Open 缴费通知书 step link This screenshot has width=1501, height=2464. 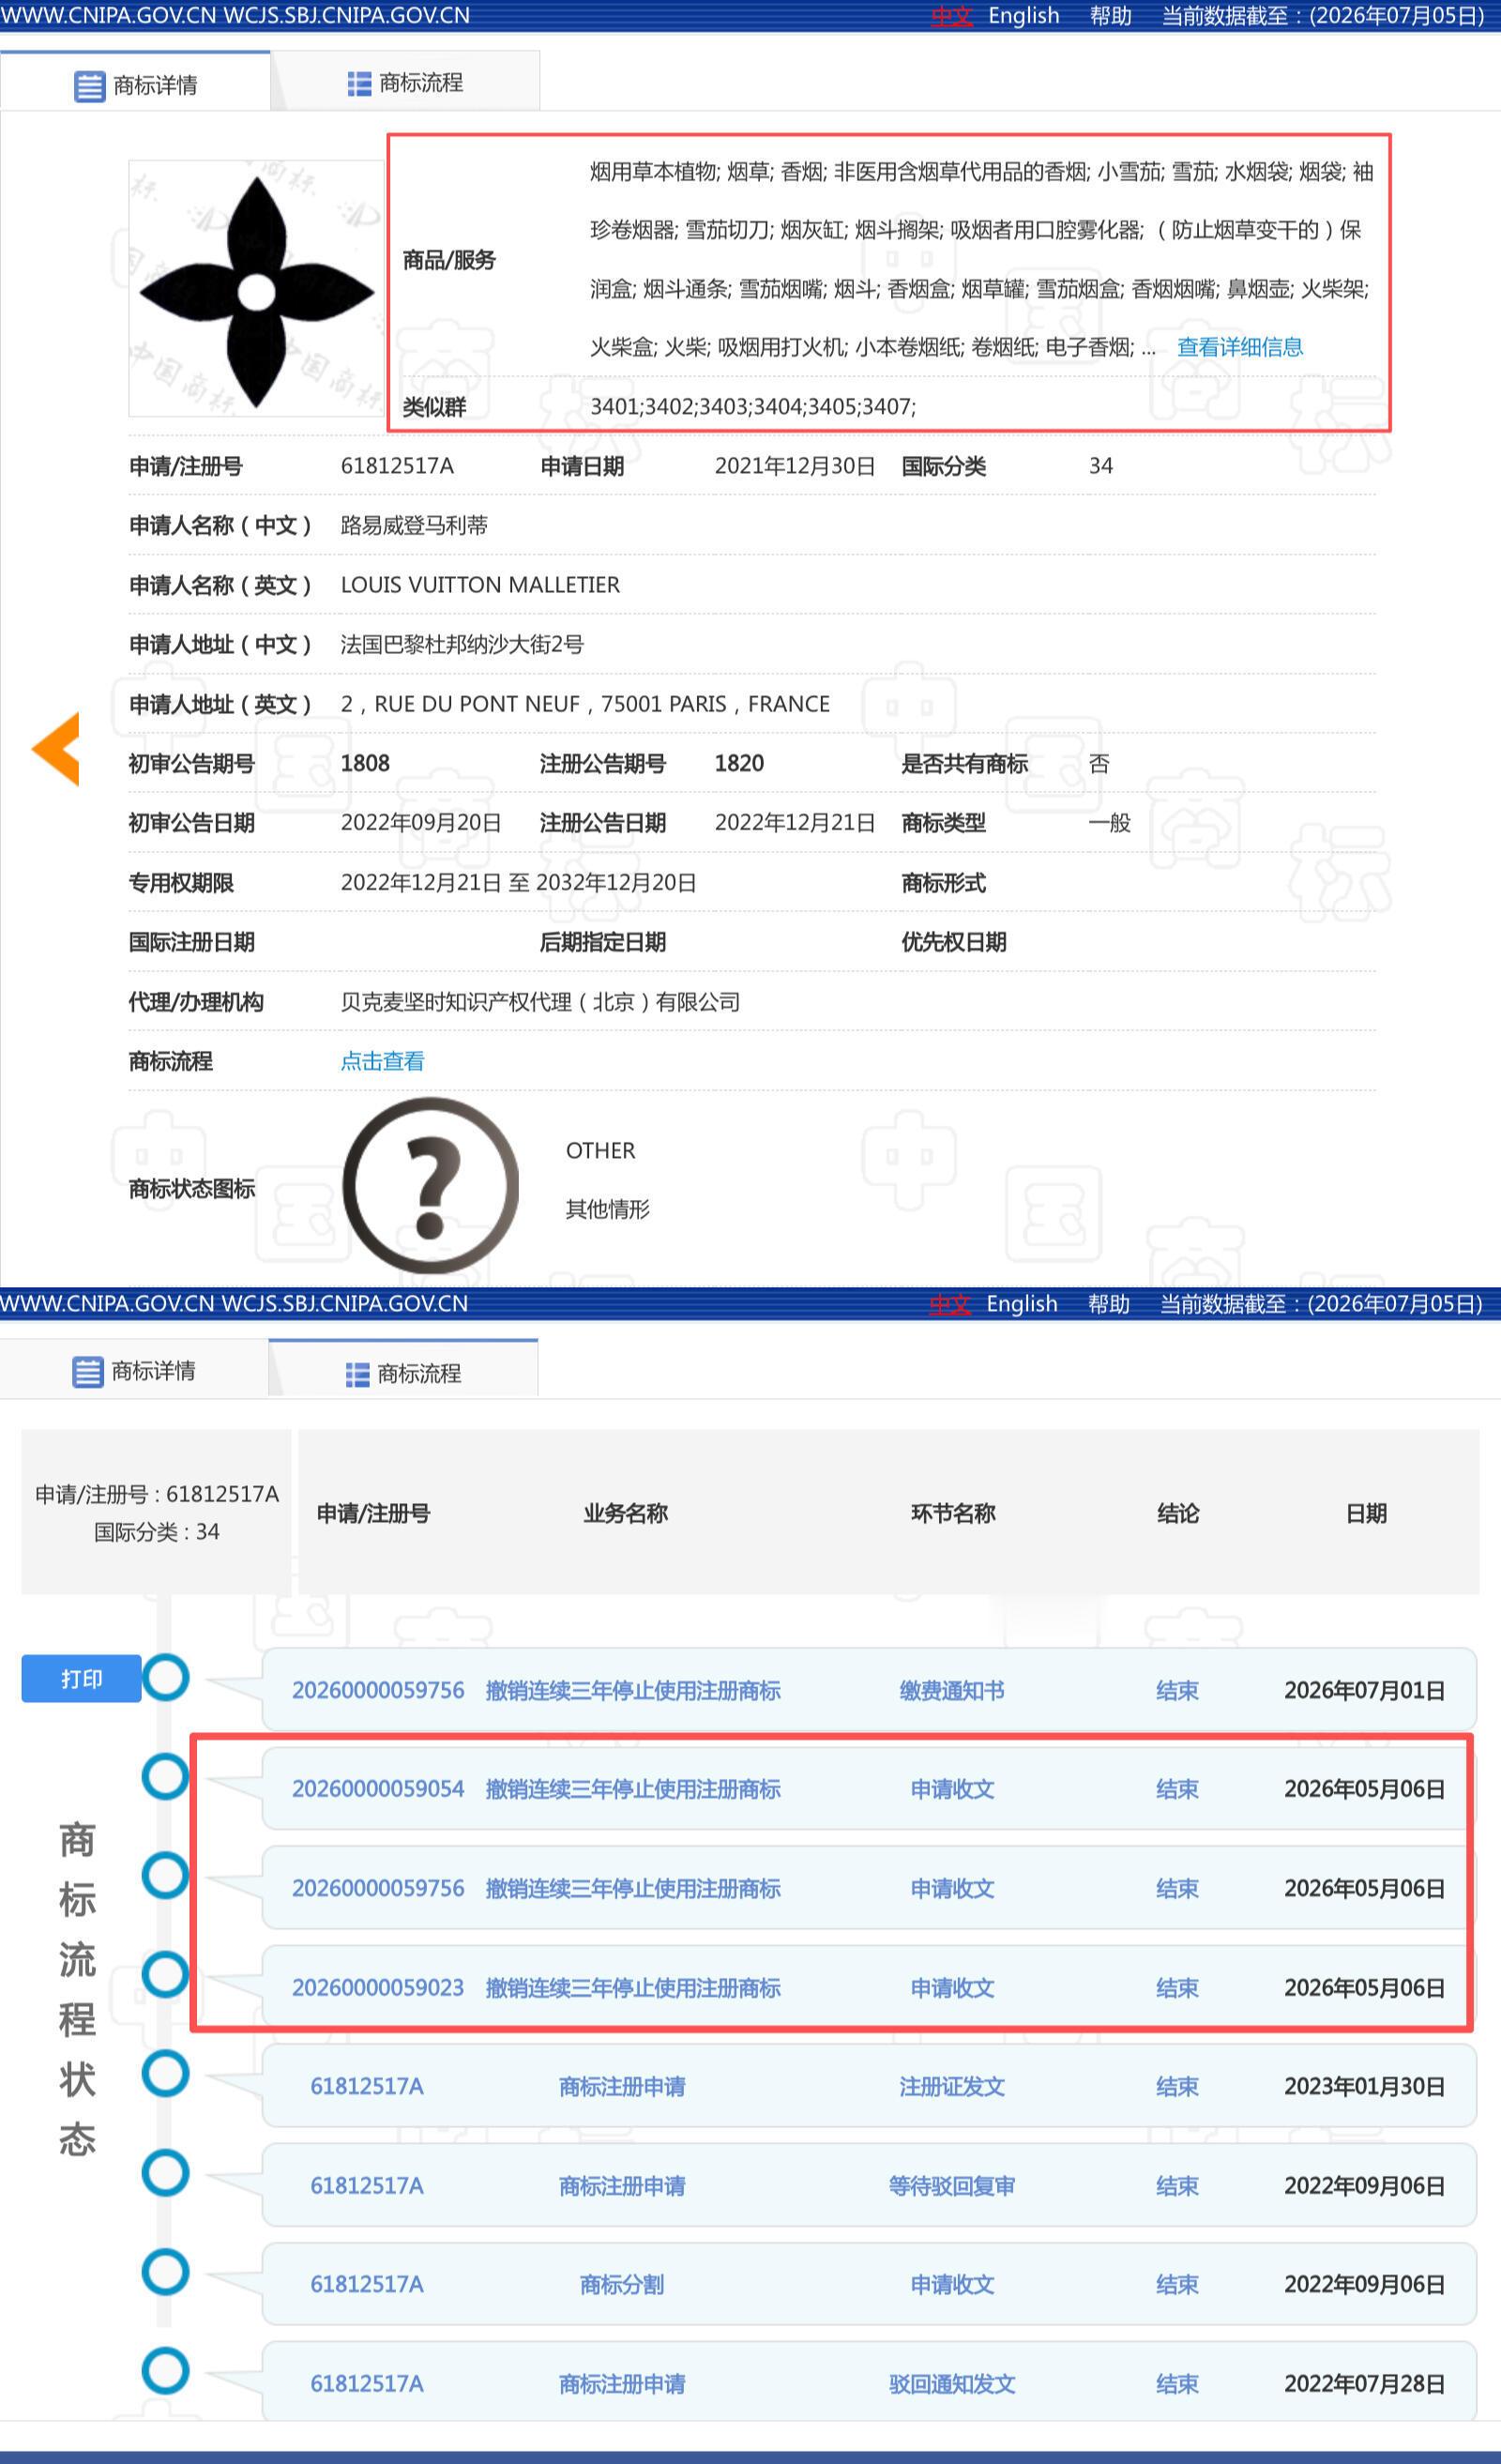(x=952, y=1690)
